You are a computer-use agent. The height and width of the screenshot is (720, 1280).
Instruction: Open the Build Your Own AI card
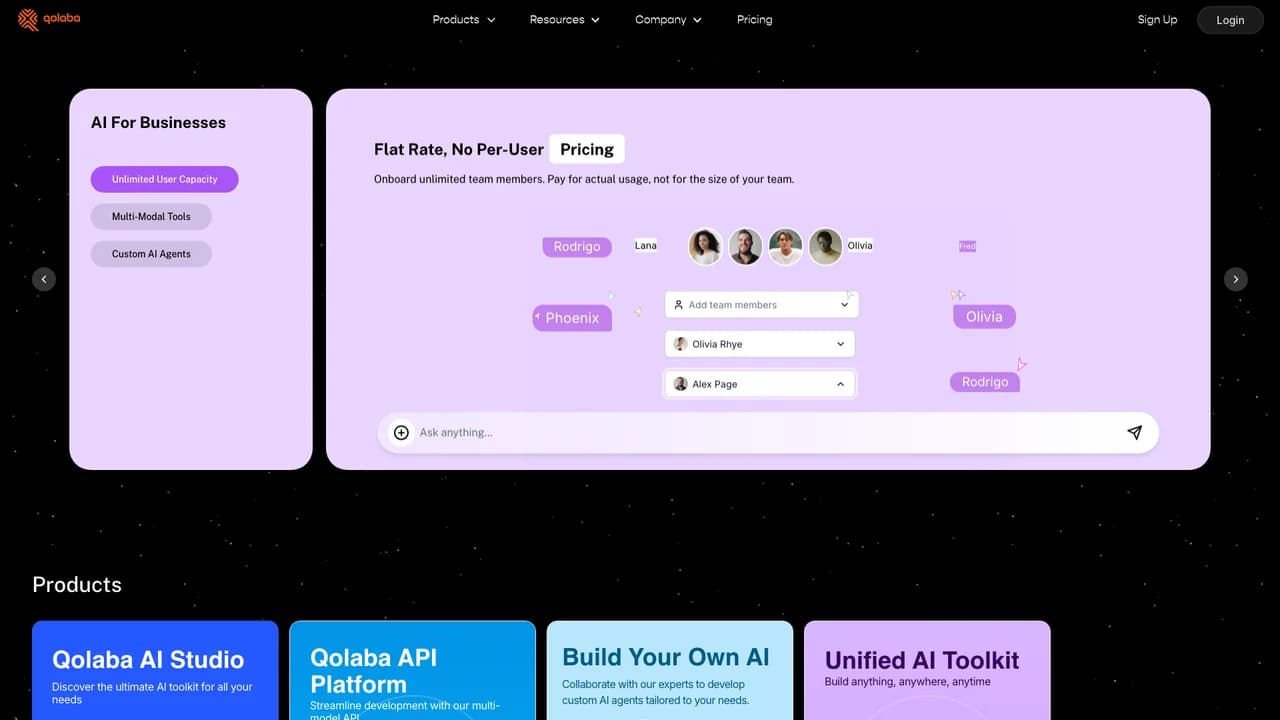[x=670, y=670]
